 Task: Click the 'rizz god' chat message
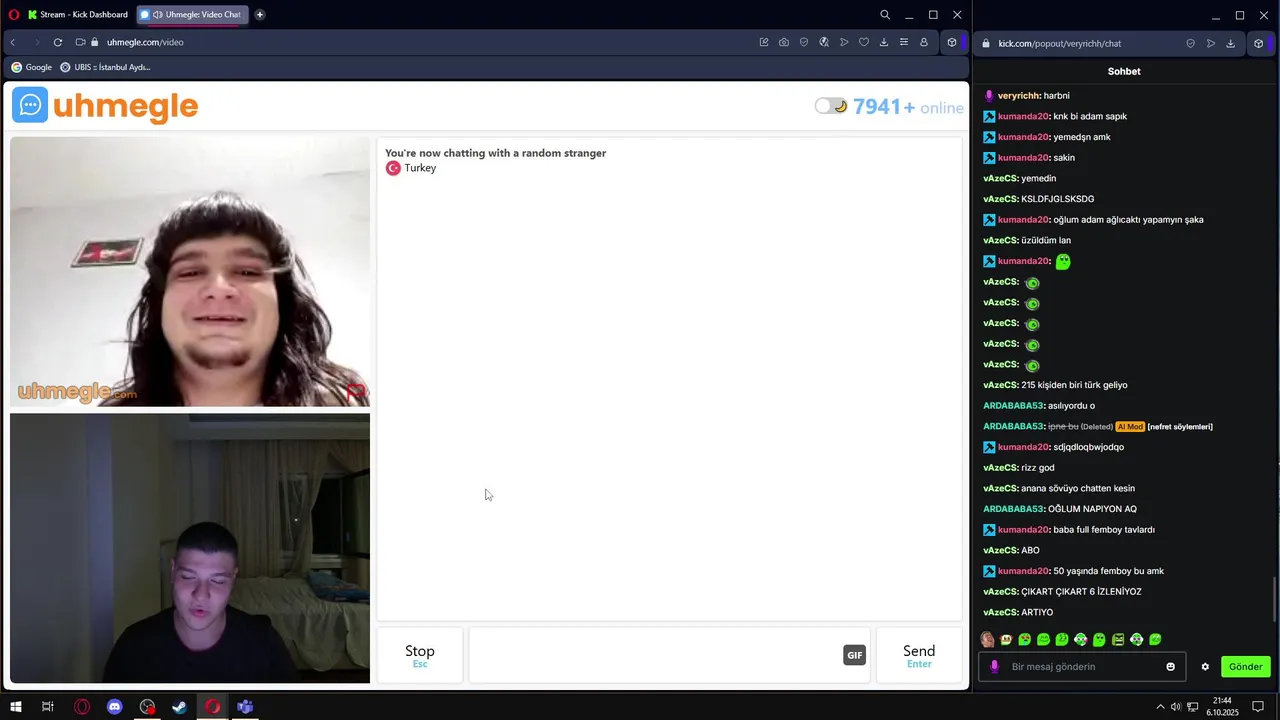coord(1037,468)
